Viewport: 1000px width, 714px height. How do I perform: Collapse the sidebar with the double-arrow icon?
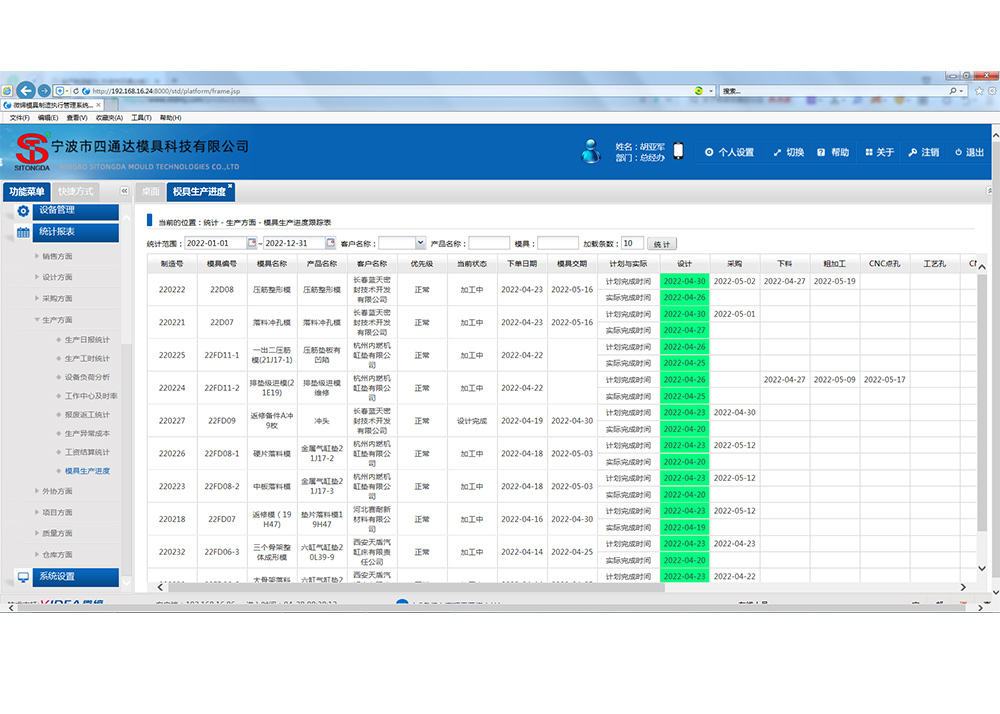tap(125, 191)
